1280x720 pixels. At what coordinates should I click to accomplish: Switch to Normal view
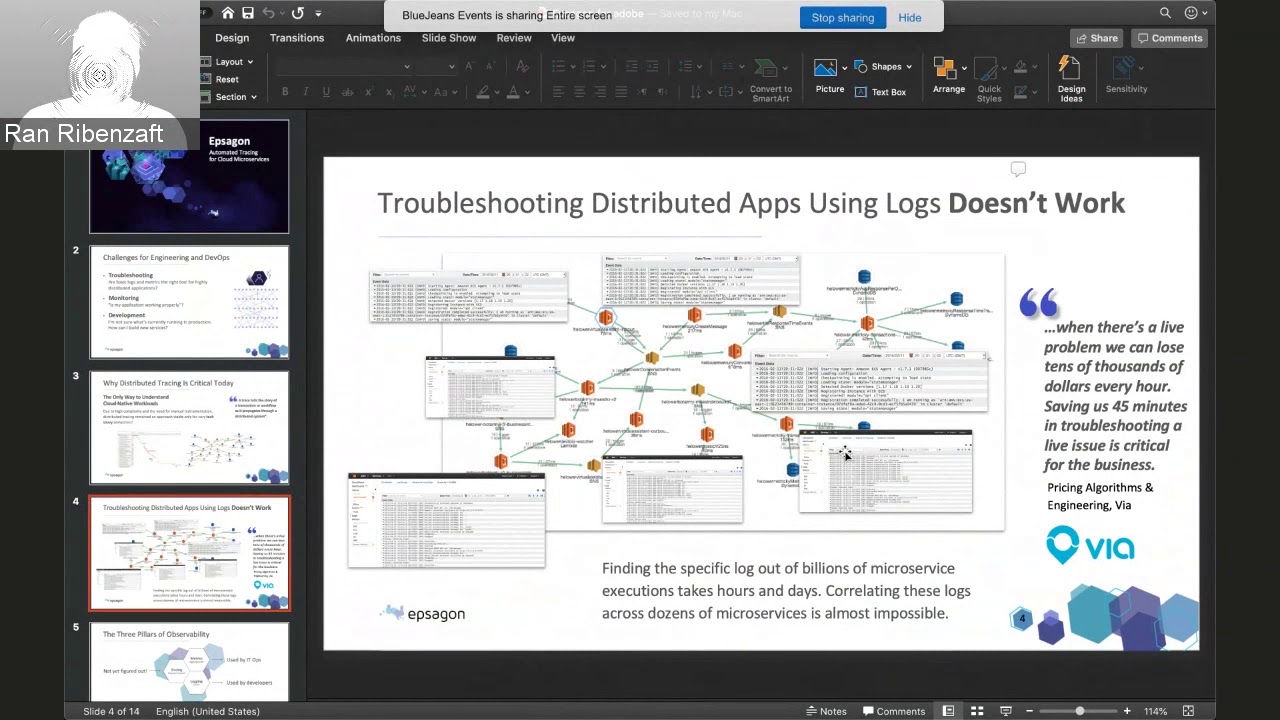(x=948, y=711)
